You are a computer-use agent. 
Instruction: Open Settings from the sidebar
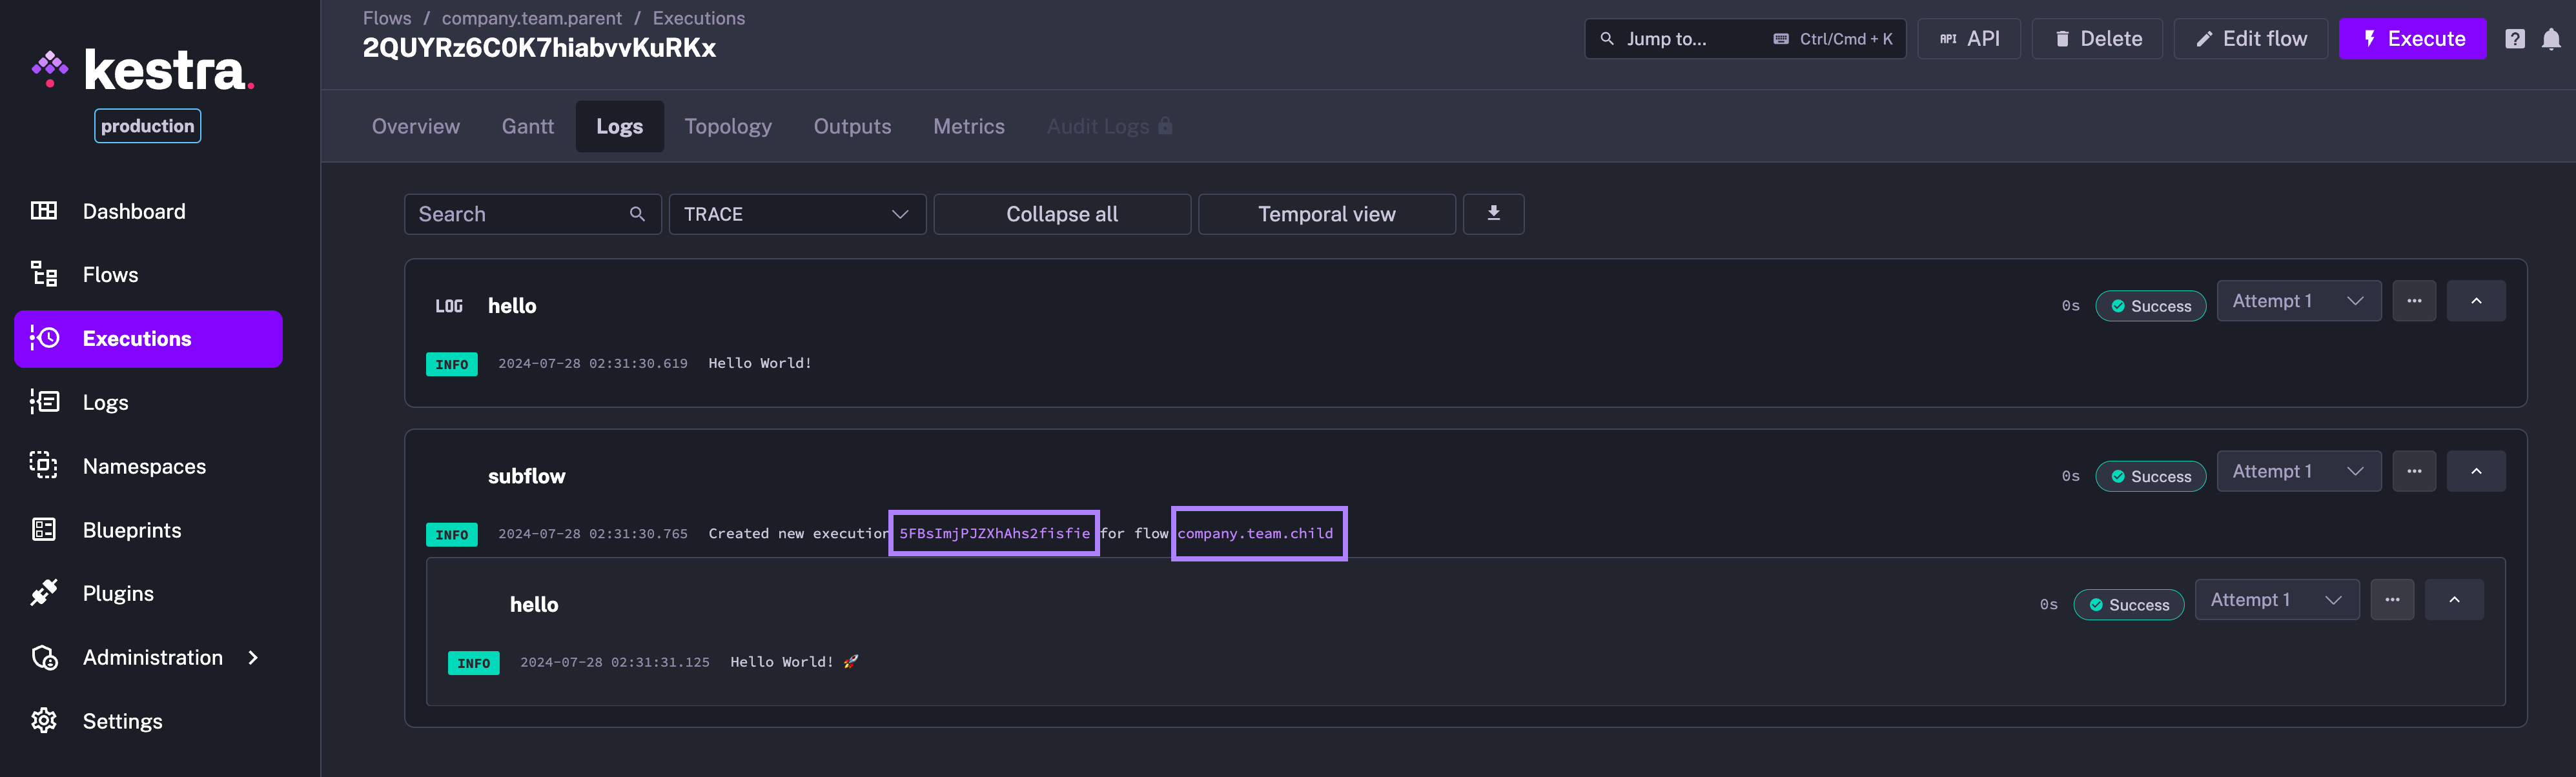click(x=122, y=721)
